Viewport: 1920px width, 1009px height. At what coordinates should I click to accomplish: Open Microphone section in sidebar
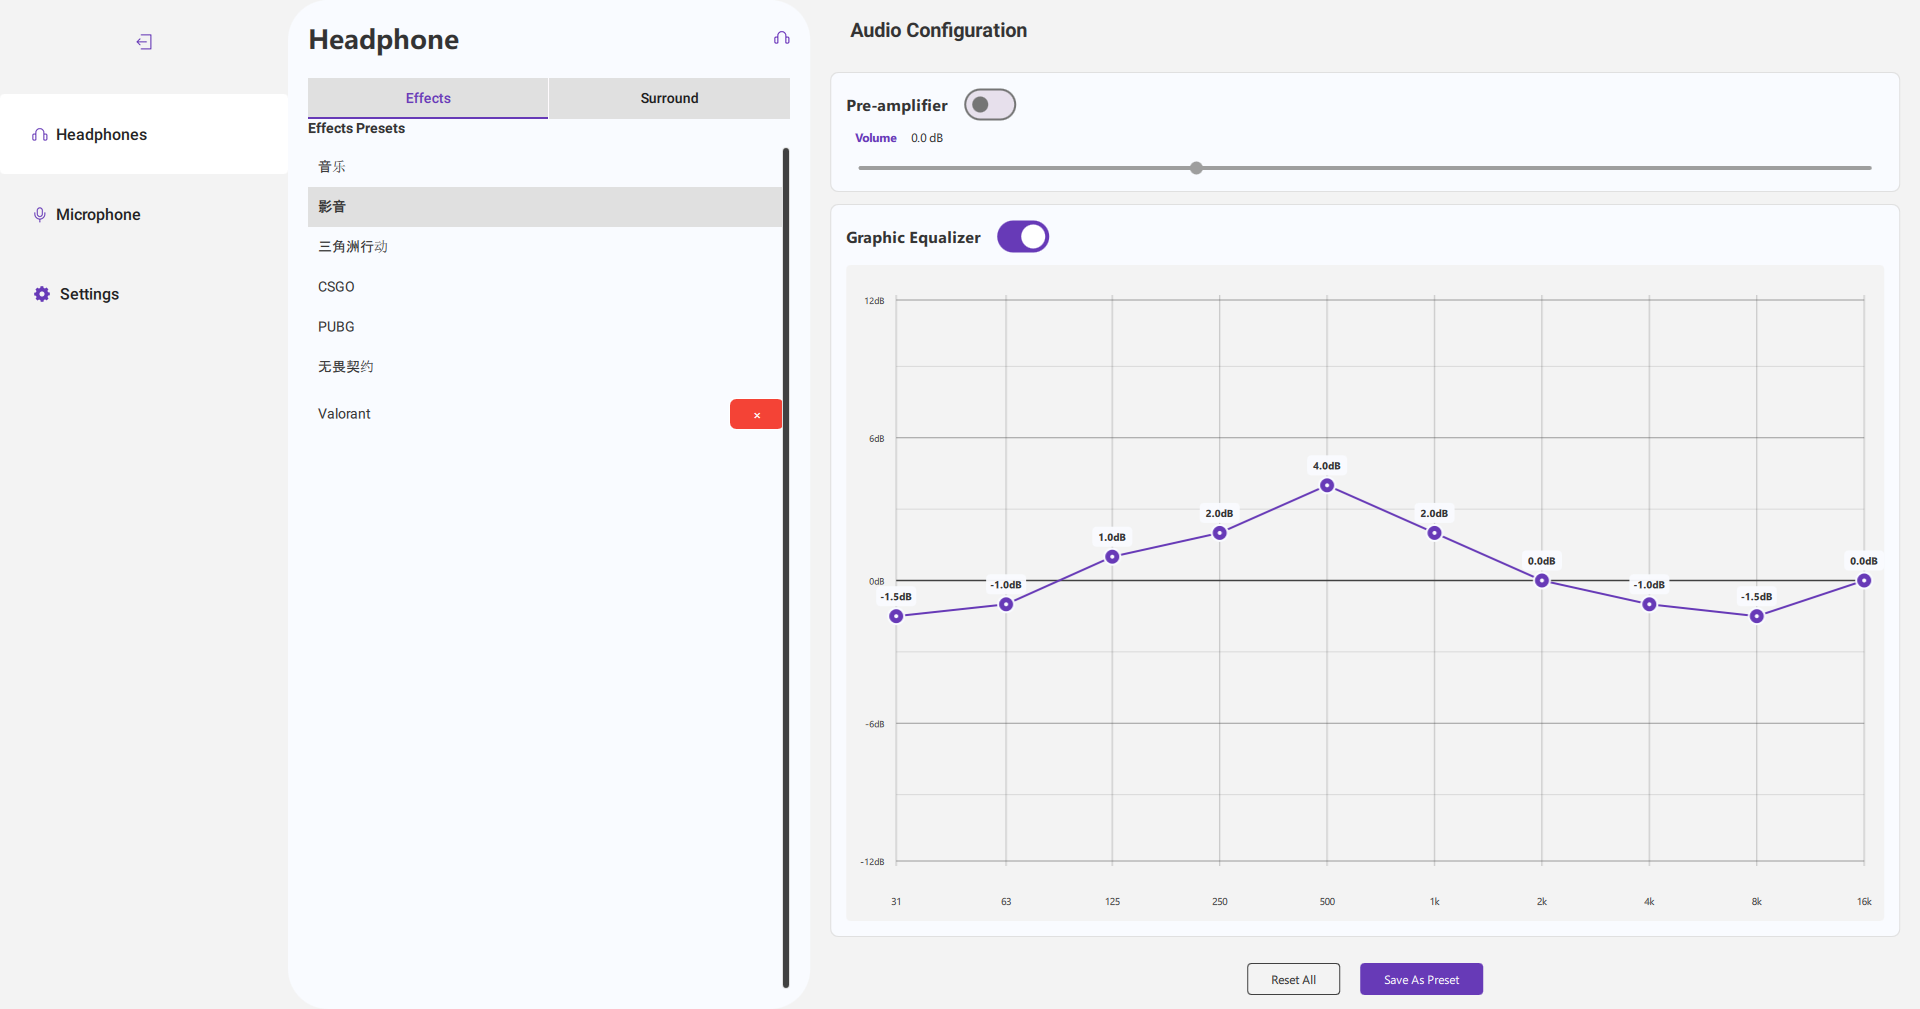tap(98, 215)
